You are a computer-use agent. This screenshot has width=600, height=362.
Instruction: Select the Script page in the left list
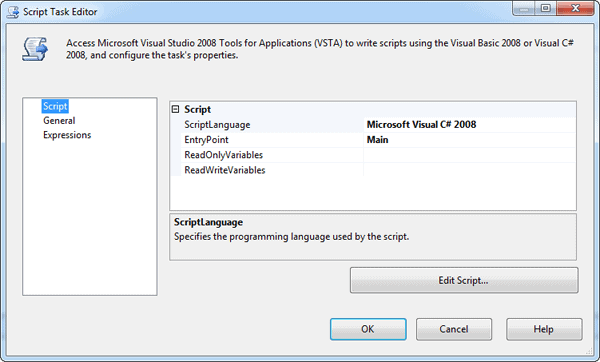coord(55,106)
